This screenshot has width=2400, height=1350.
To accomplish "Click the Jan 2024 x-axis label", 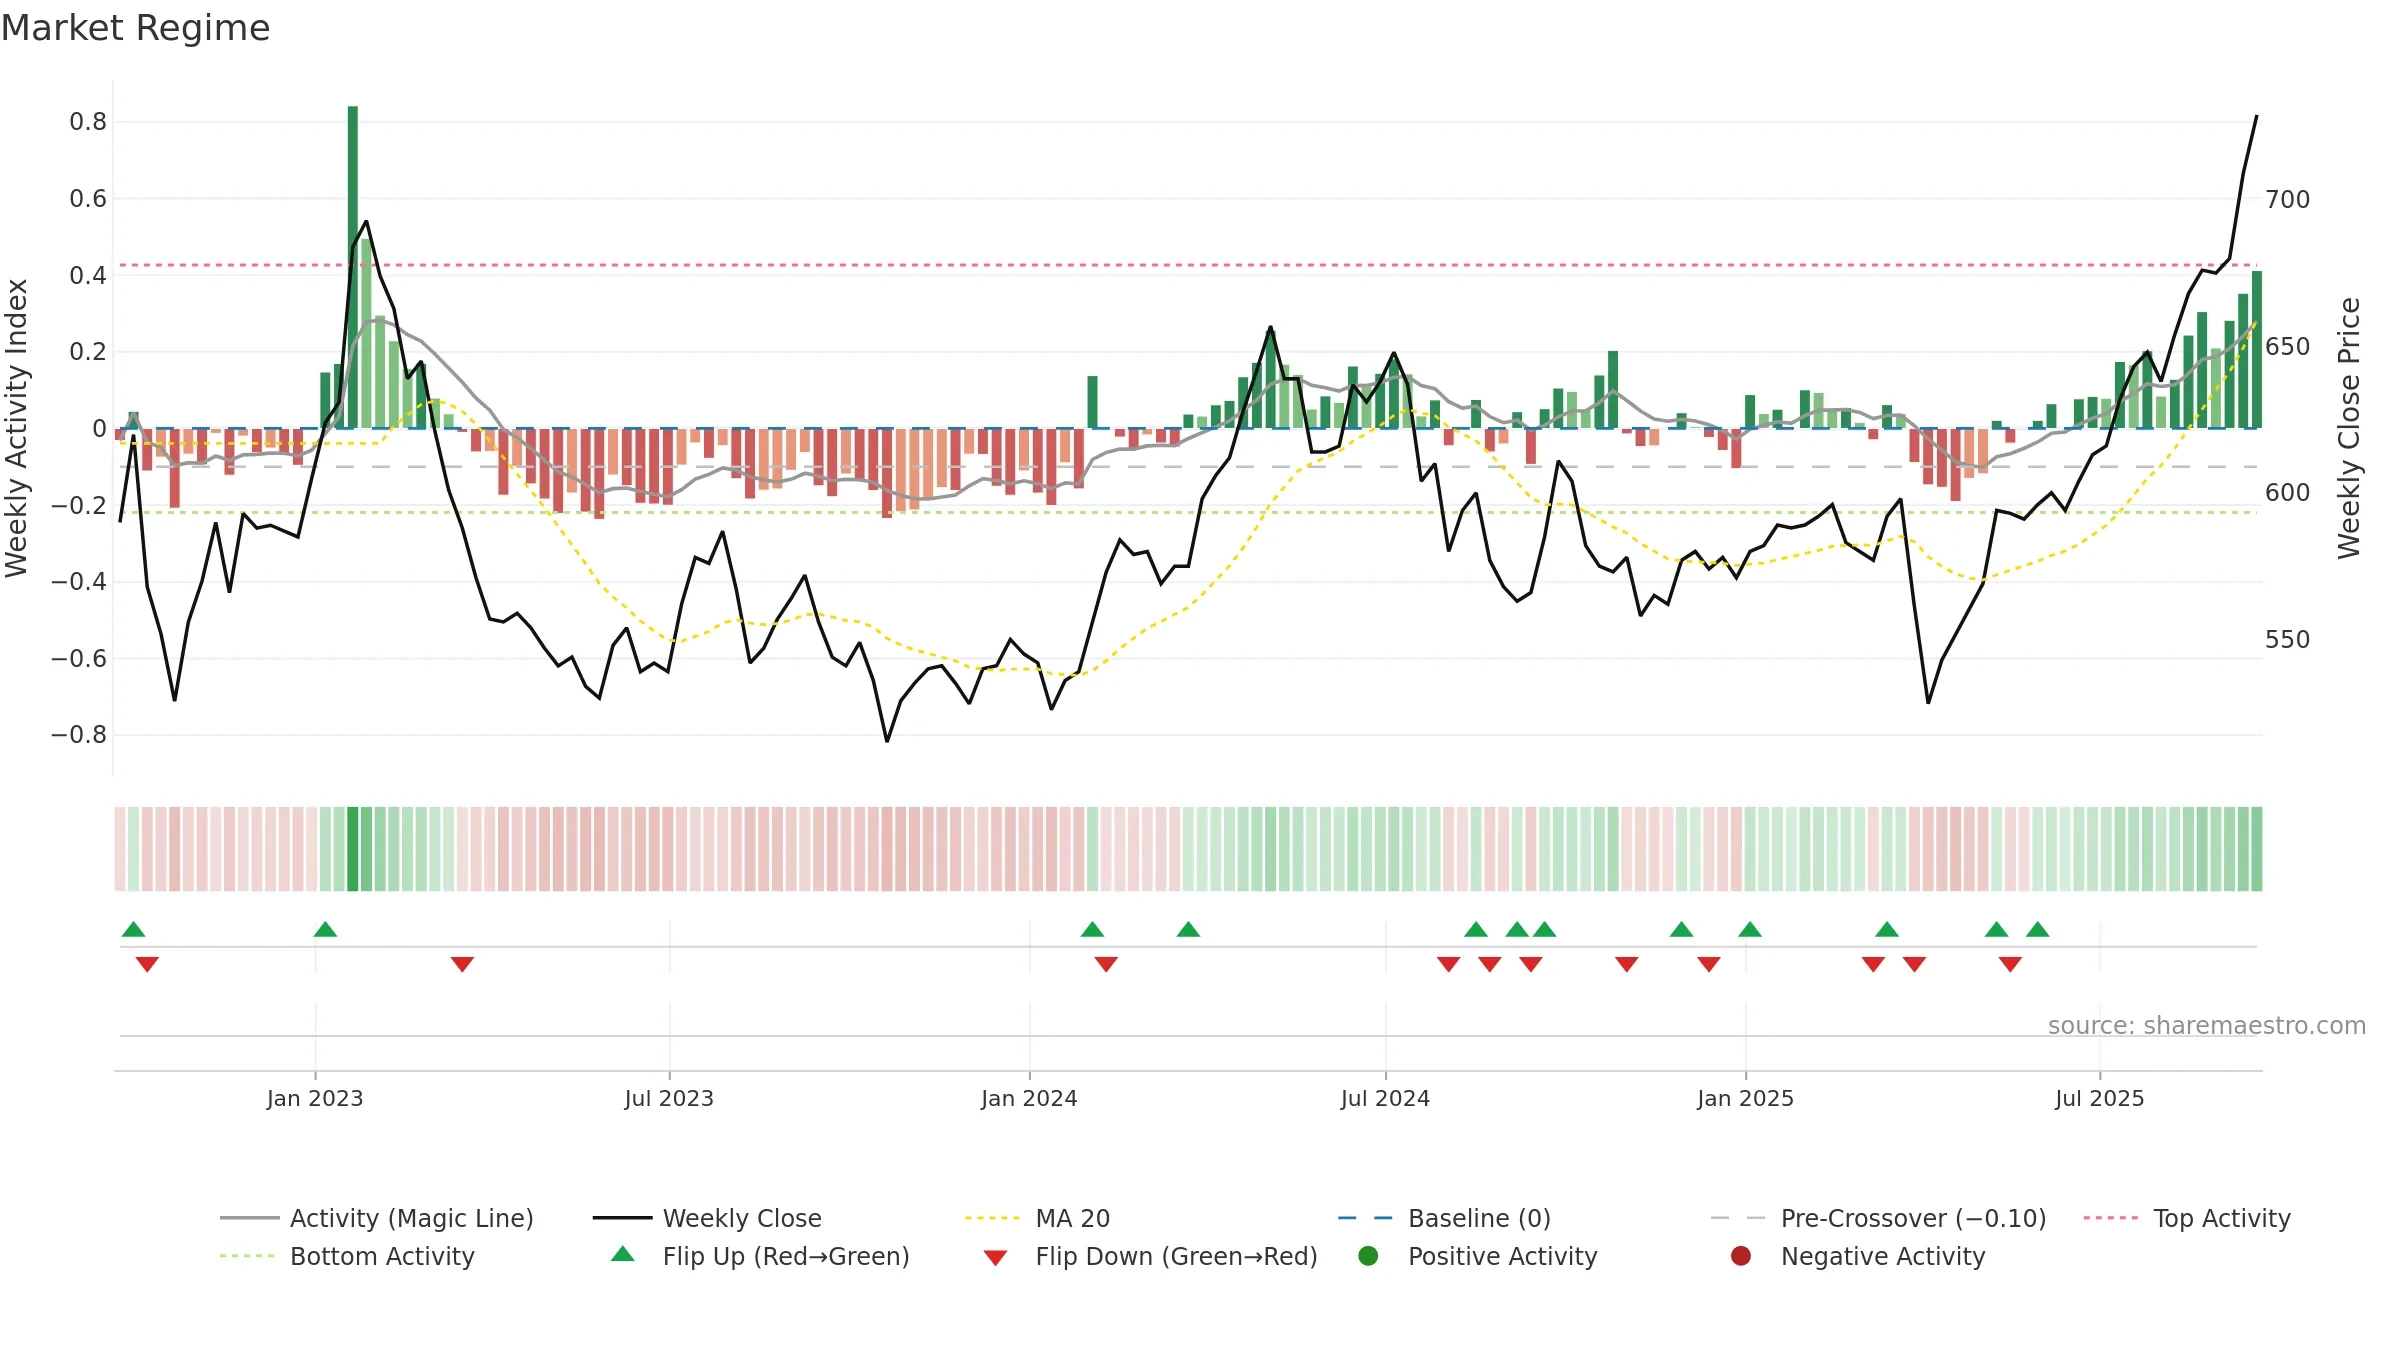I will click(1029, 1098).
